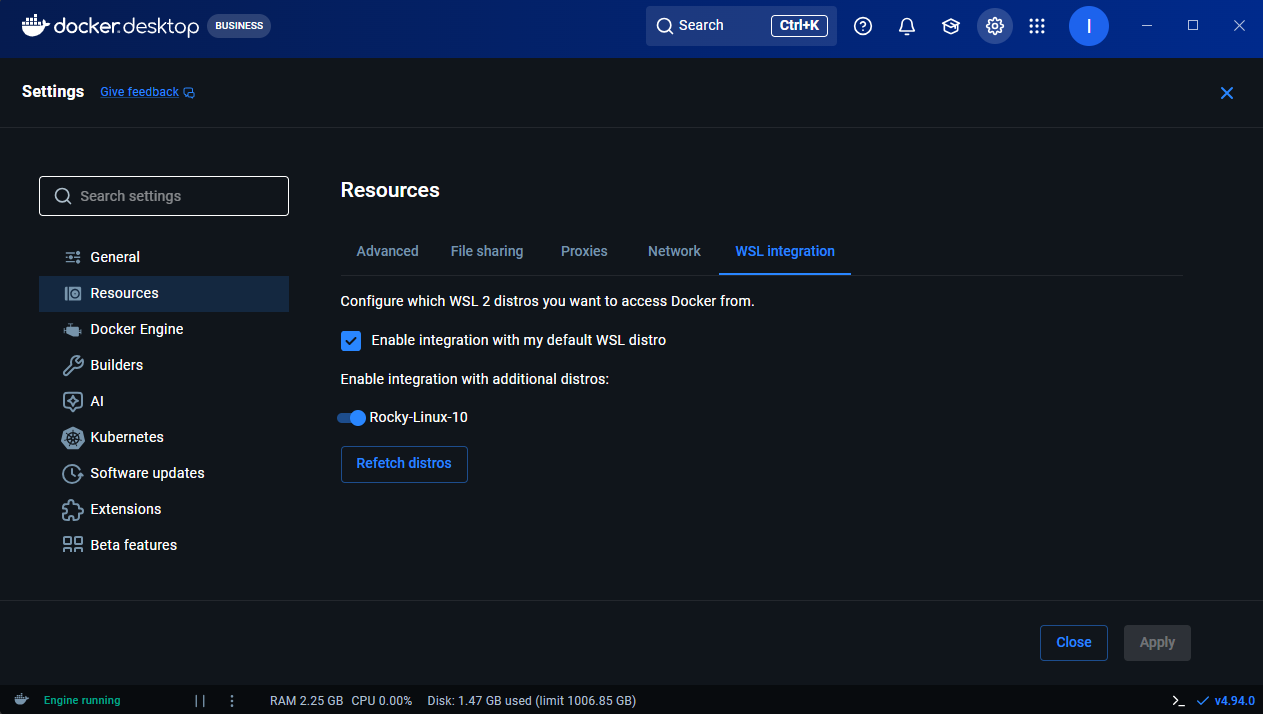The width and height of the screenshot is (1263, 714).
Task: Maximize the Docker Desktop window
Action: (x=1193, y=26)
